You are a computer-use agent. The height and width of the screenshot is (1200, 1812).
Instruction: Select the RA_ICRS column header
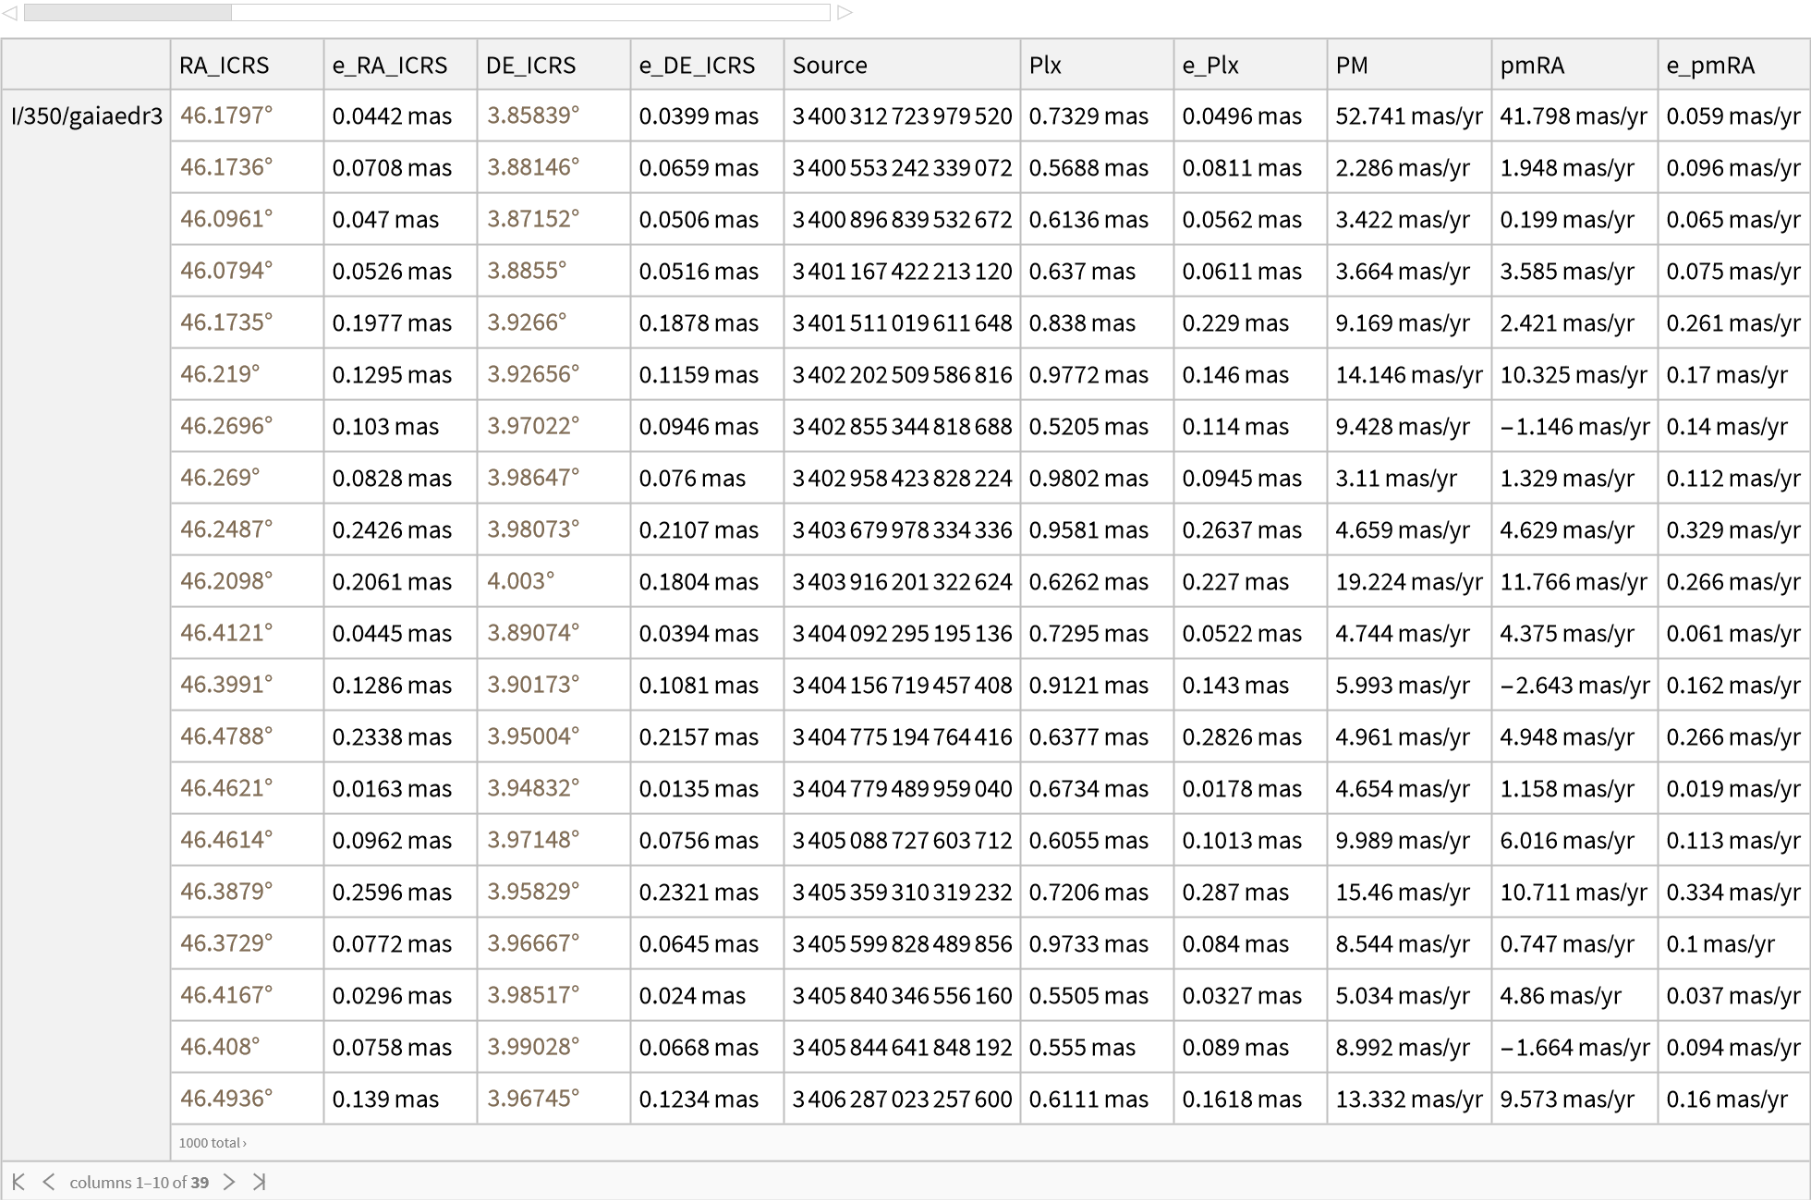tap(224, 66)
